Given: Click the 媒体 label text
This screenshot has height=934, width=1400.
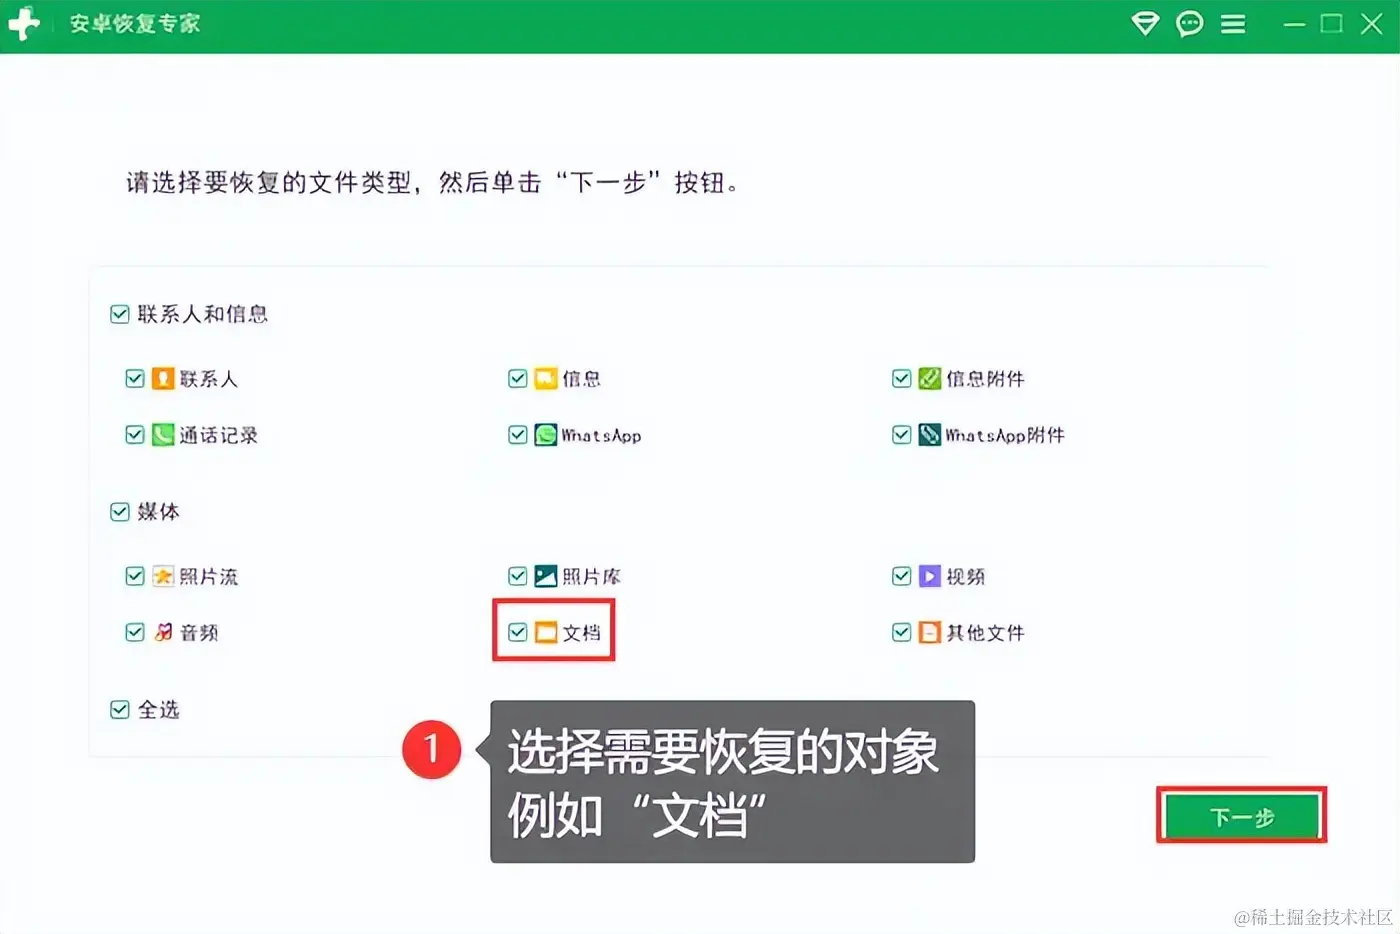Looking at the screenshot, I should click(158, 512).
